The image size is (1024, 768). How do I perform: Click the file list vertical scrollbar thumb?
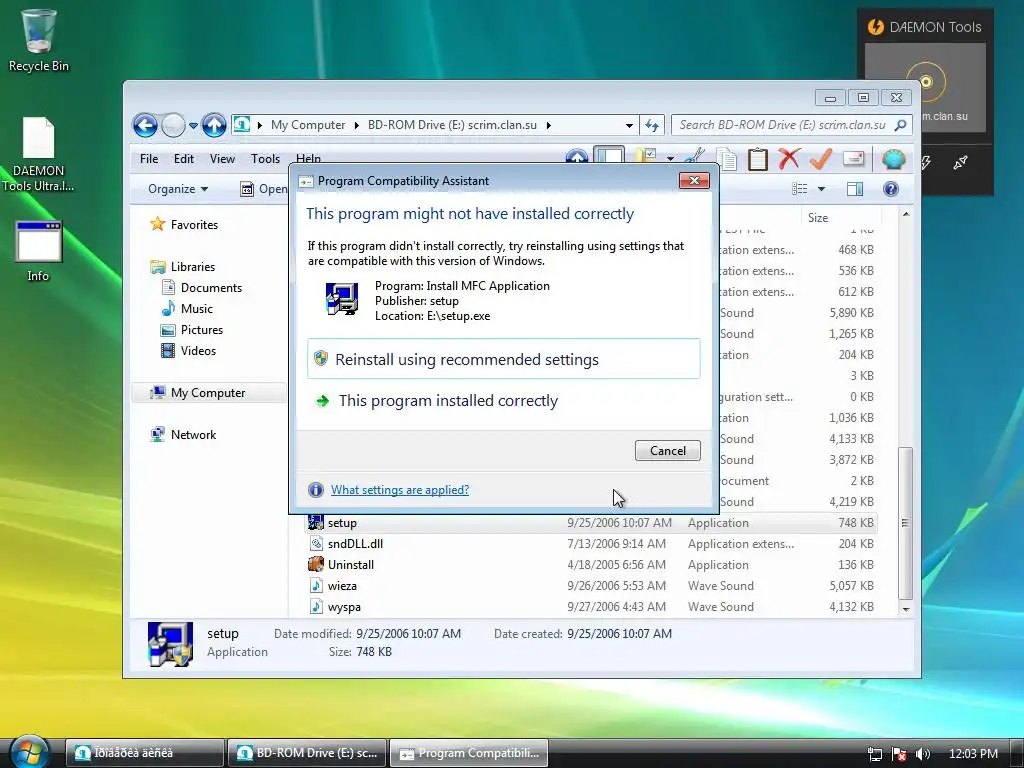pyautogui.click(x=905, y=523)
